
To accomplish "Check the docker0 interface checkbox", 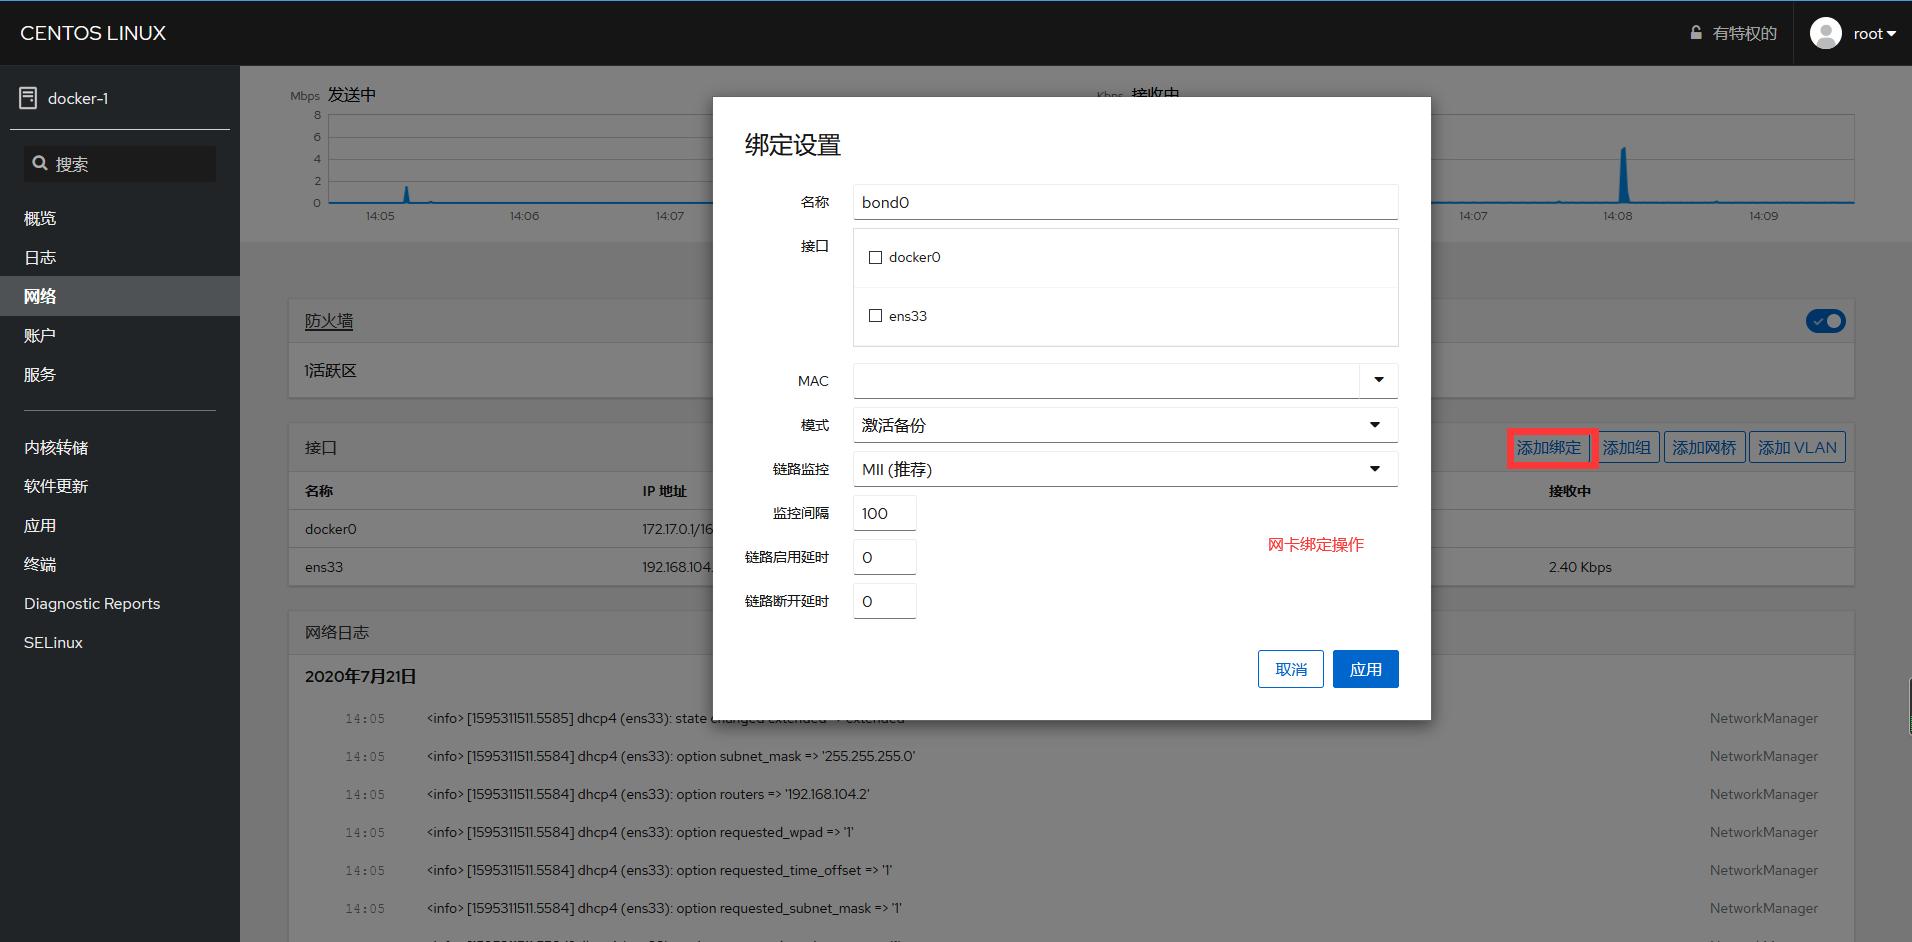I will click(x=876, y=257).
